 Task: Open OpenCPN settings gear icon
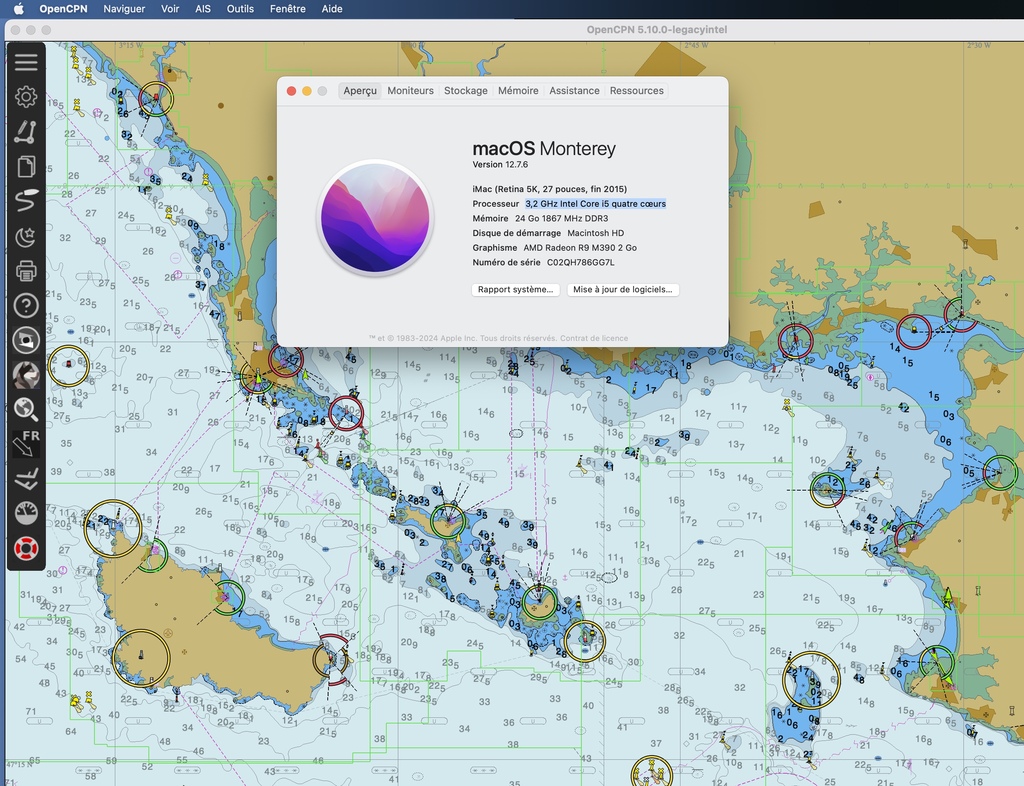click(x=26, y=97)
